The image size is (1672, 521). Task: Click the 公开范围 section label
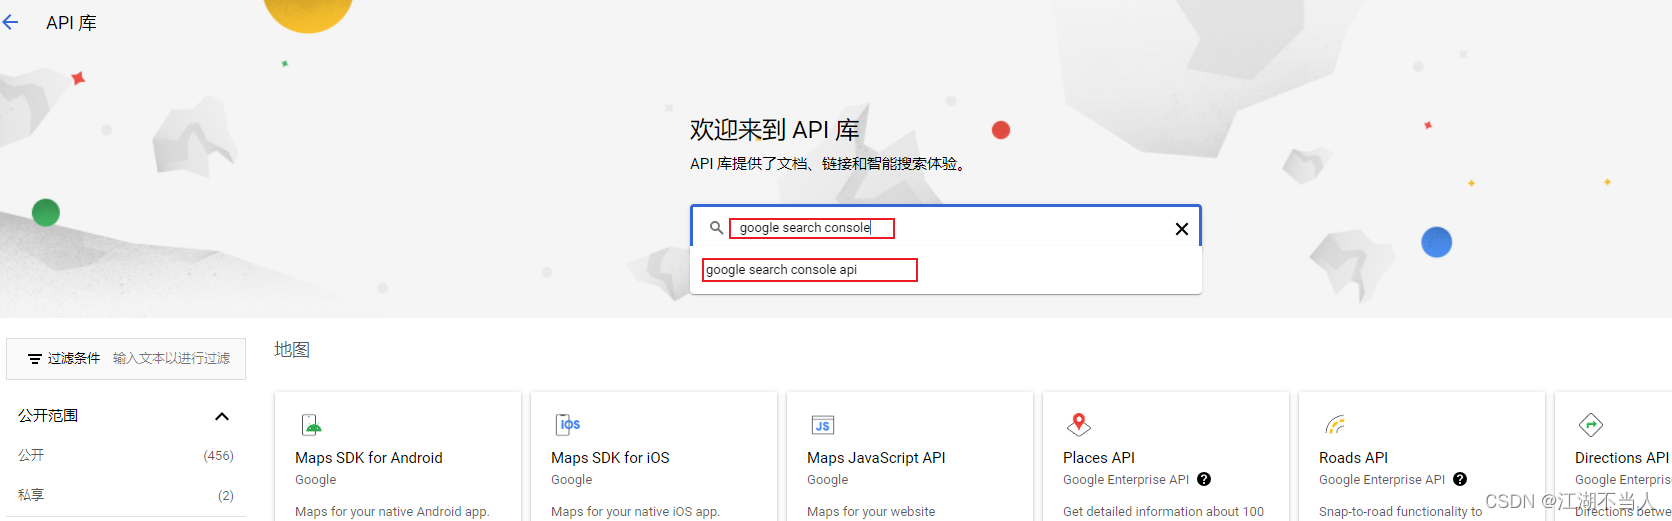pyautogui.click(x=48, y=416)
